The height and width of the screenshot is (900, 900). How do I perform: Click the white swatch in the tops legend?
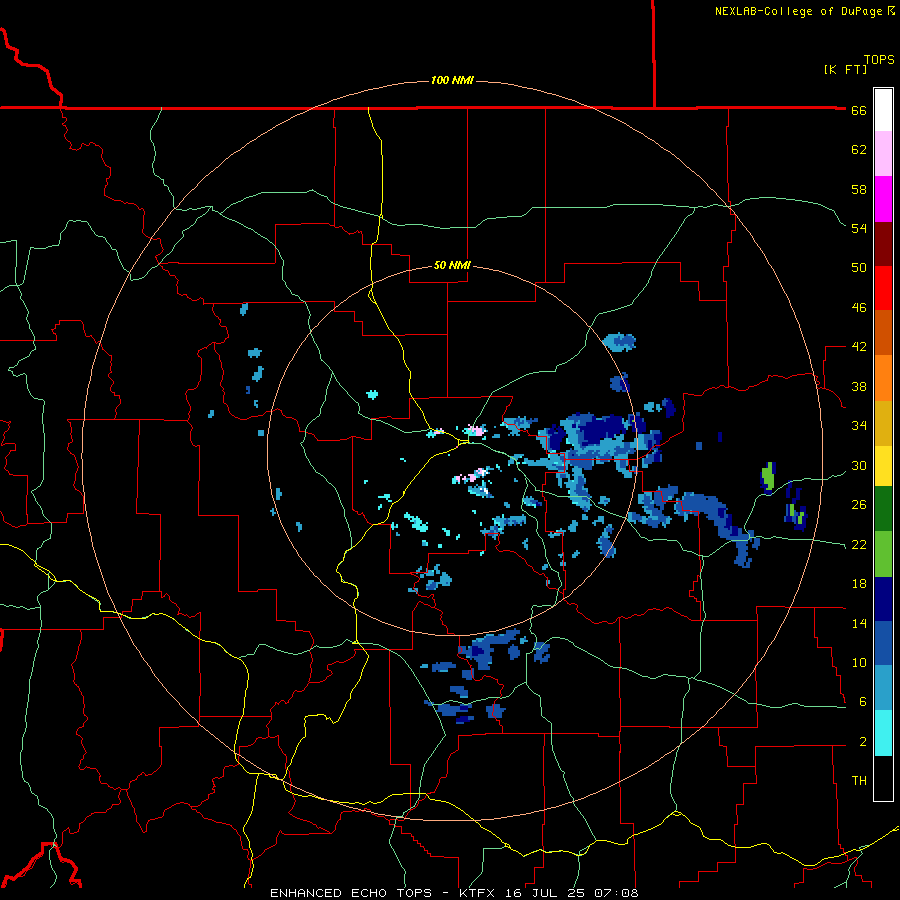click(883, 110)
